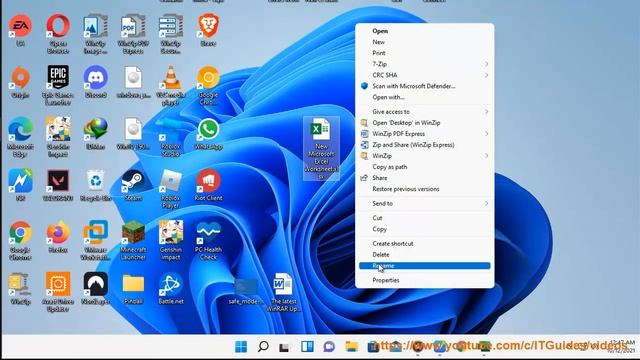The width and height of the screenshot is (640, 360).
Task: Select the Recycle Bin icon
Action: [x=96, y=185]
